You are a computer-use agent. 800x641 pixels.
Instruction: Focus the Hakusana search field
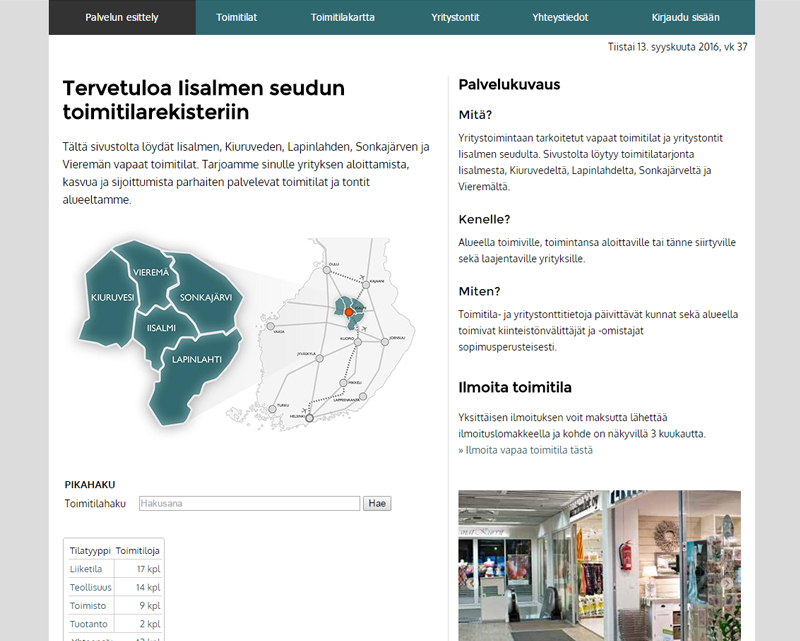(x=249, y=503)
